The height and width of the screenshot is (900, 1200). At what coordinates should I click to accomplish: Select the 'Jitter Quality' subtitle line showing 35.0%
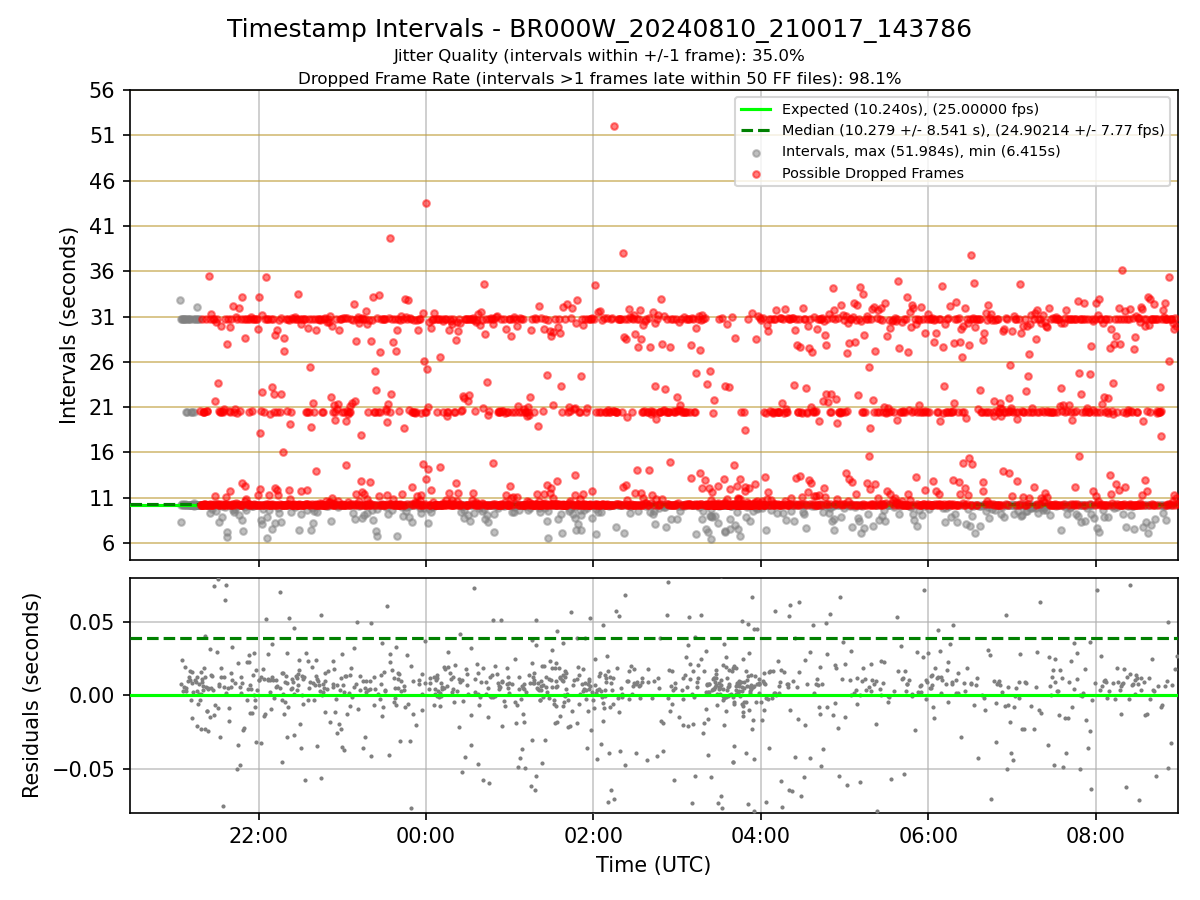click(599, 56)
